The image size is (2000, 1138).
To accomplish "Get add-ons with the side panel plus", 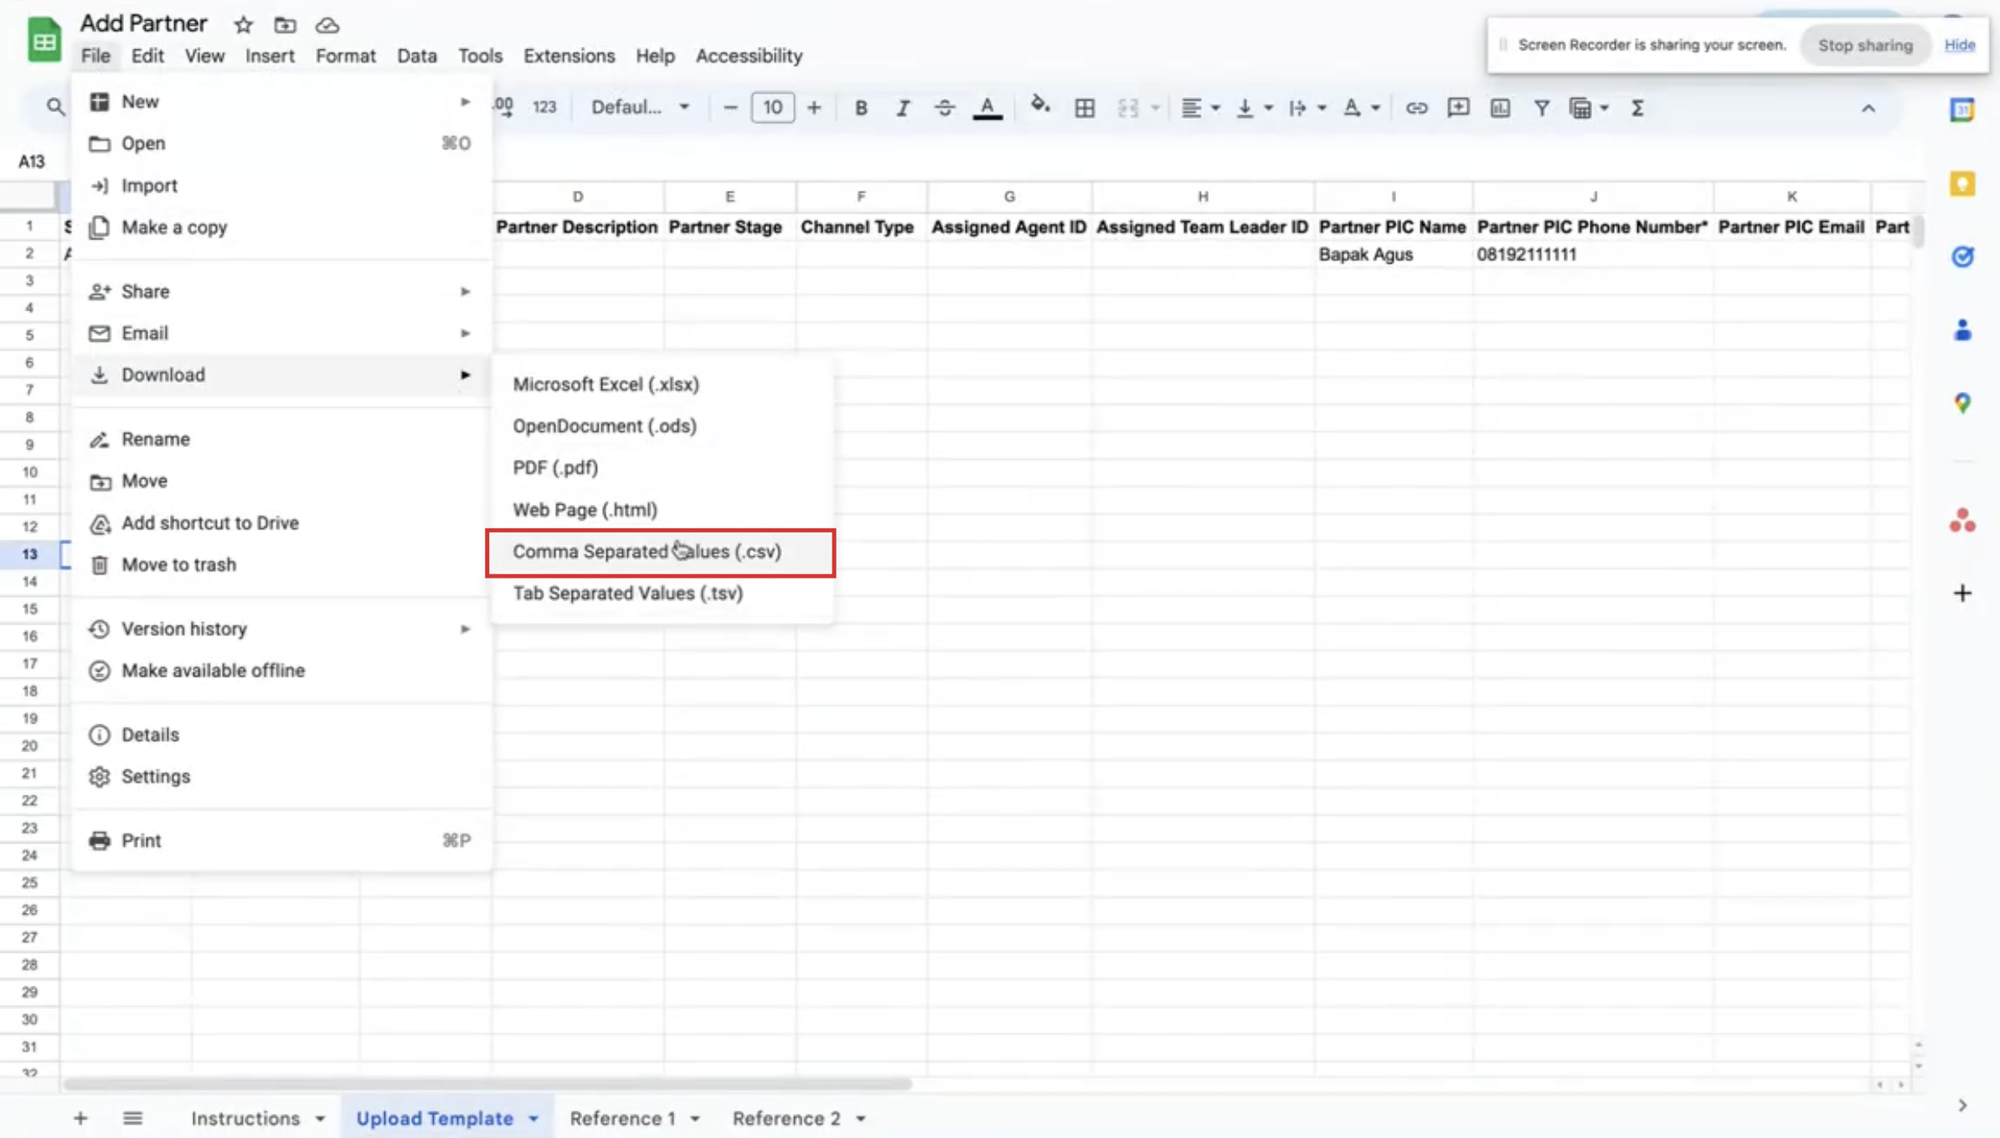I will (x=1962, y=593).
